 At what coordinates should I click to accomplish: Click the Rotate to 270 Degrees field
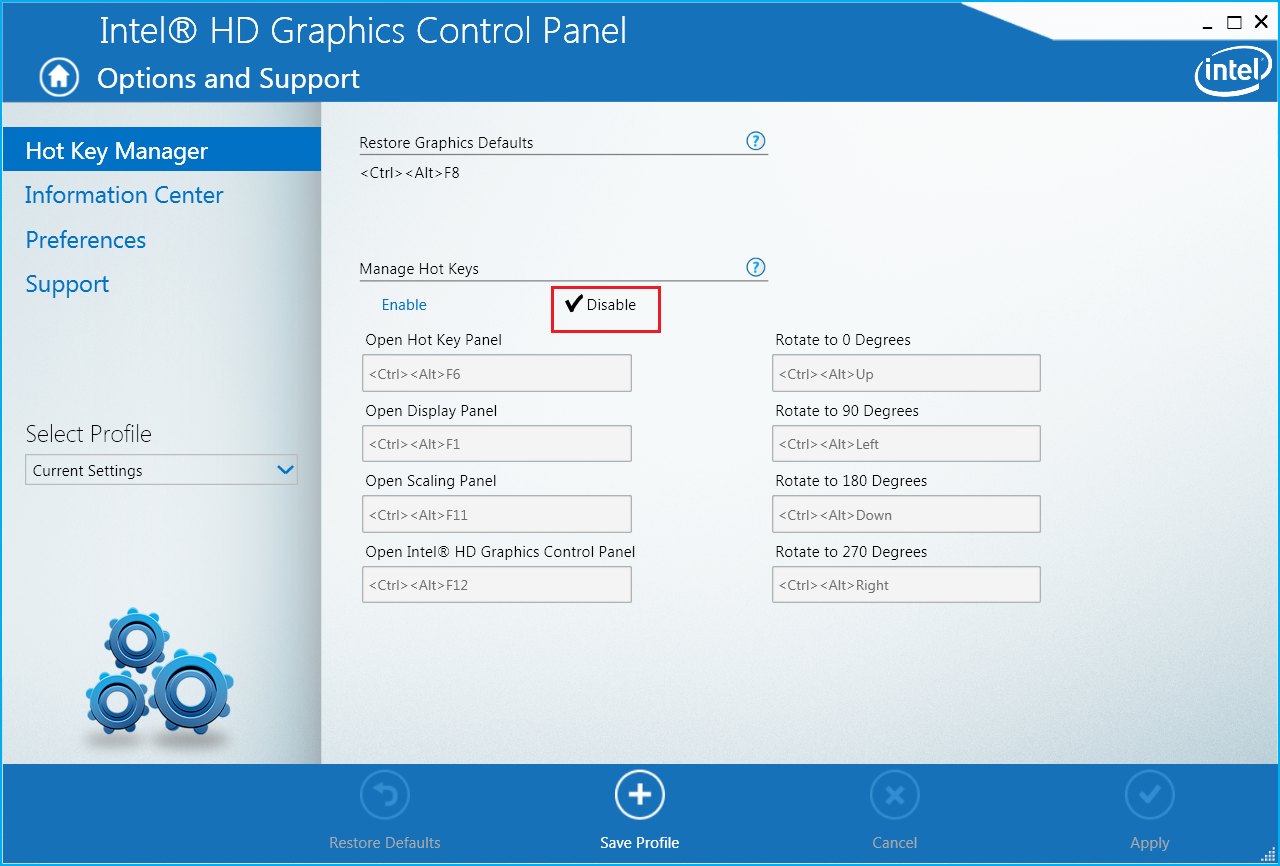906,584
